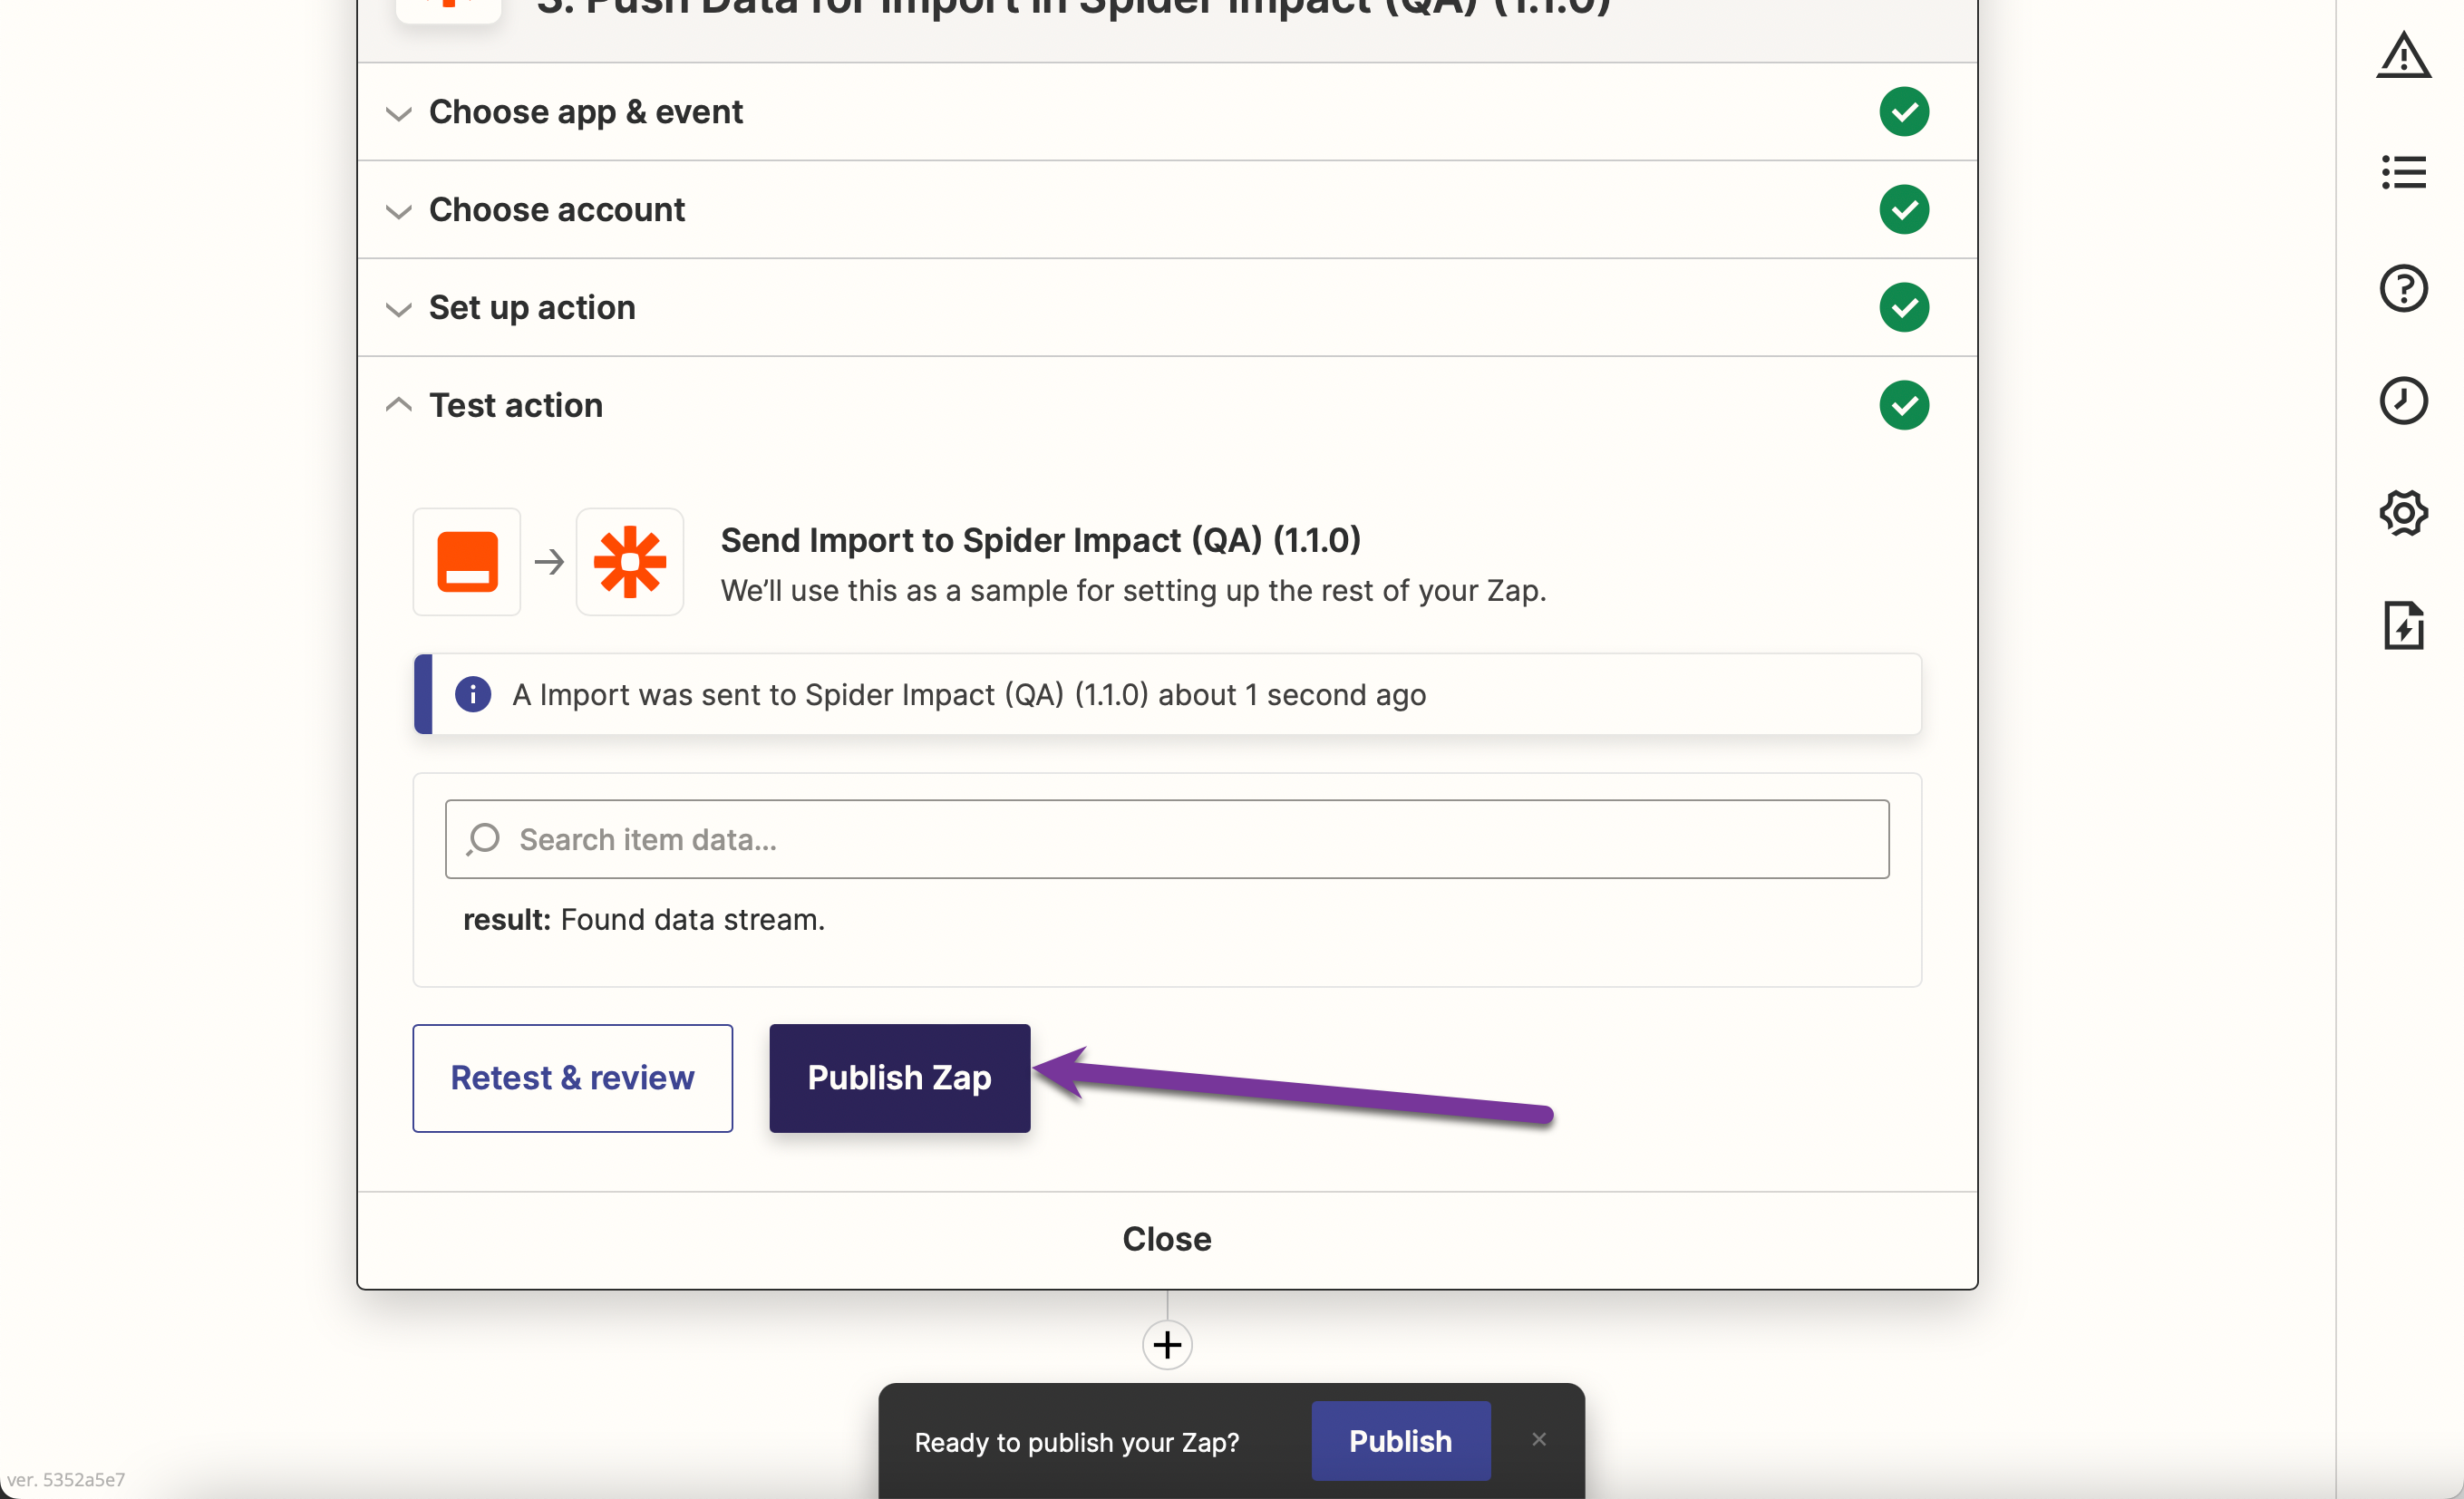Click version text 'ver. 5352a5e7'
This screenshot has height=1499, width=2464.
click(x=66, y=1479)
